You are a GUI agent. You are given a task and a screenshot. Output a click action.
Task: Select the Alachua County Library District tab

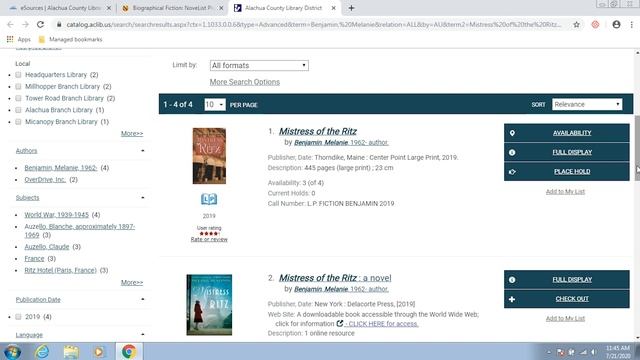click(x=285, y=8)
